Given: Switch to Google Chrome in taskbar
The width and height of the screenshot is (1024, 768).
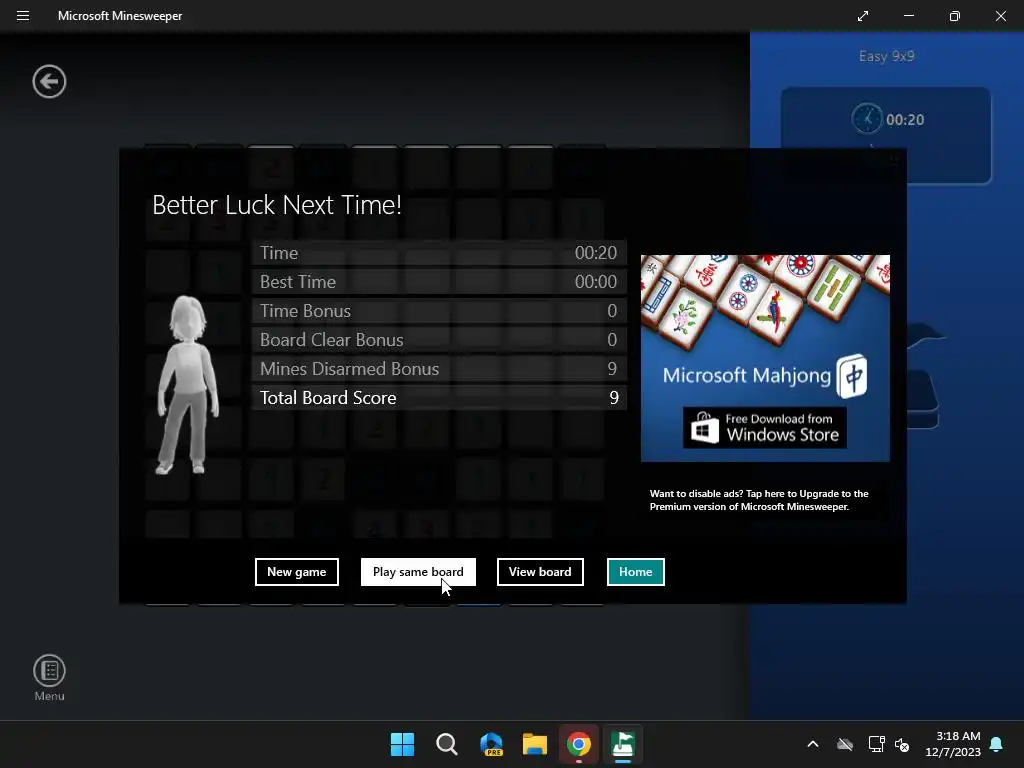Looking at the screenshot, I should pyautogui.click(x=579, y=744).
